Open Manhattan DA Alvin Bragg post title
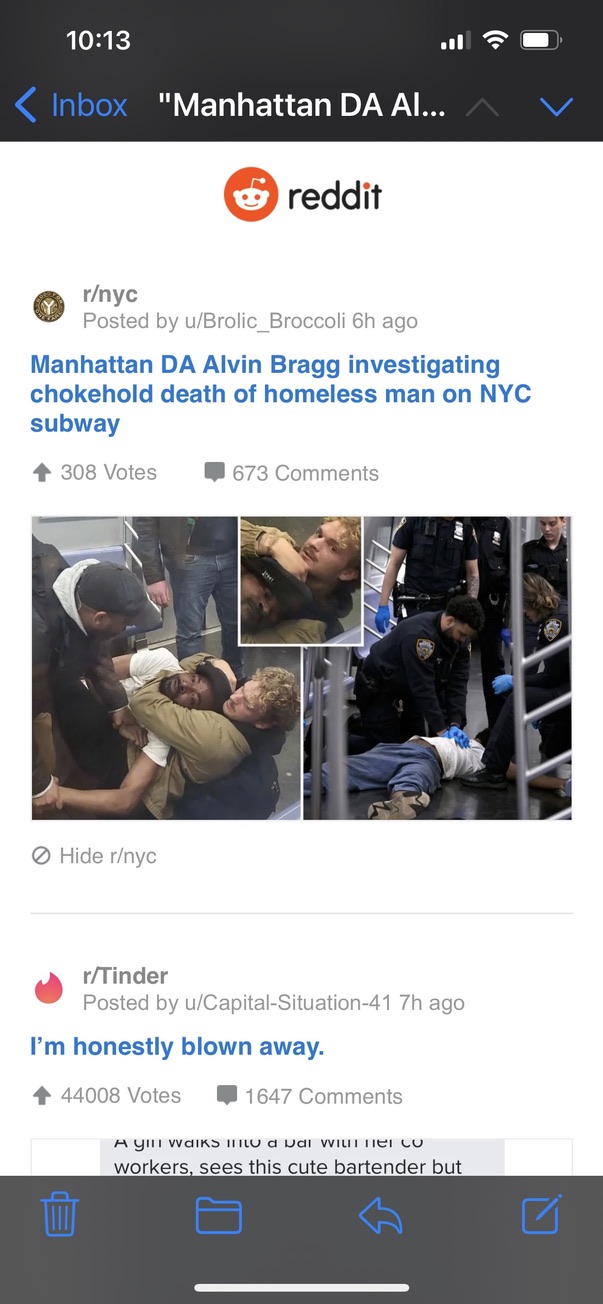Screen dimensions: 603x1304 (280, 393)
